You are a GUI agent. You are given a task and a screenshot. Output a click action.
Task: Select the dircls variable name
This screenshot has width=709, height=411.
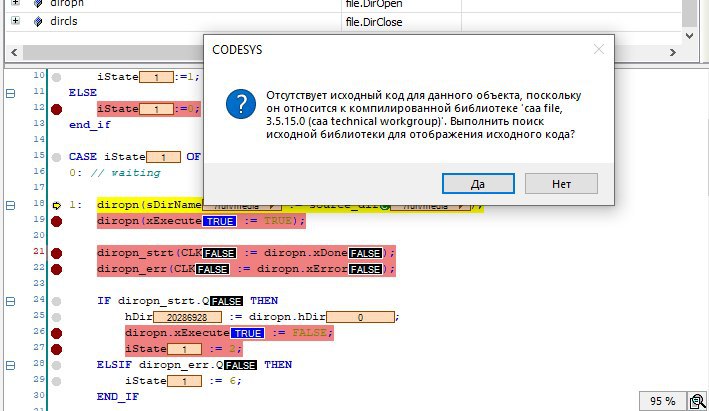[x=64, y=21]
